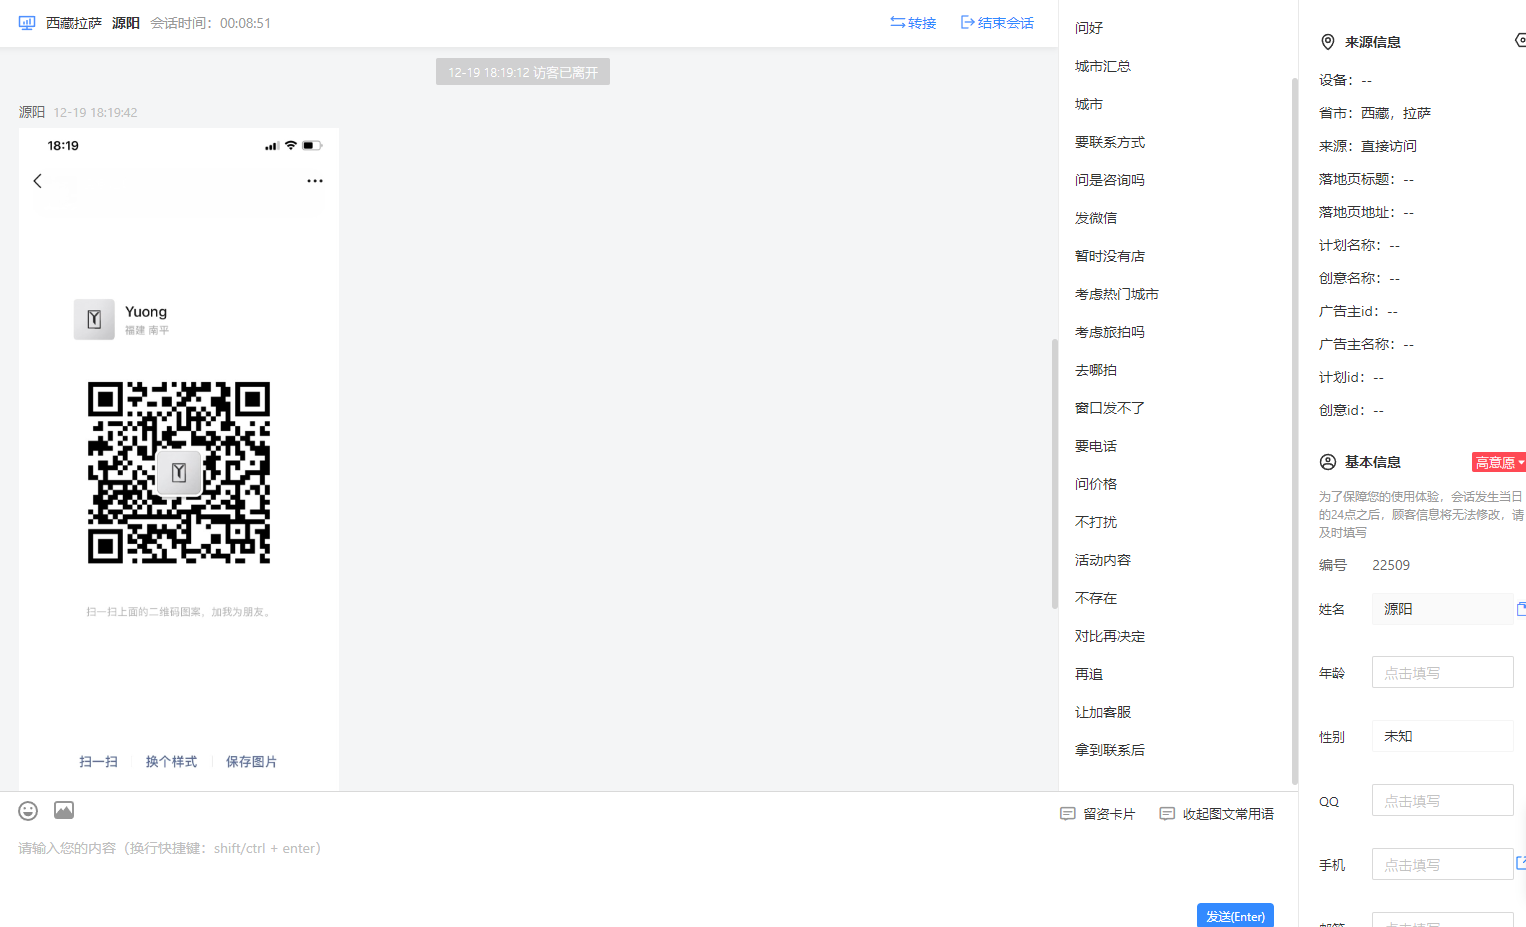This screenshot has height=927, width=1526.
Task: Choose the 再追 quick reply
Action: click(1089, 674)
